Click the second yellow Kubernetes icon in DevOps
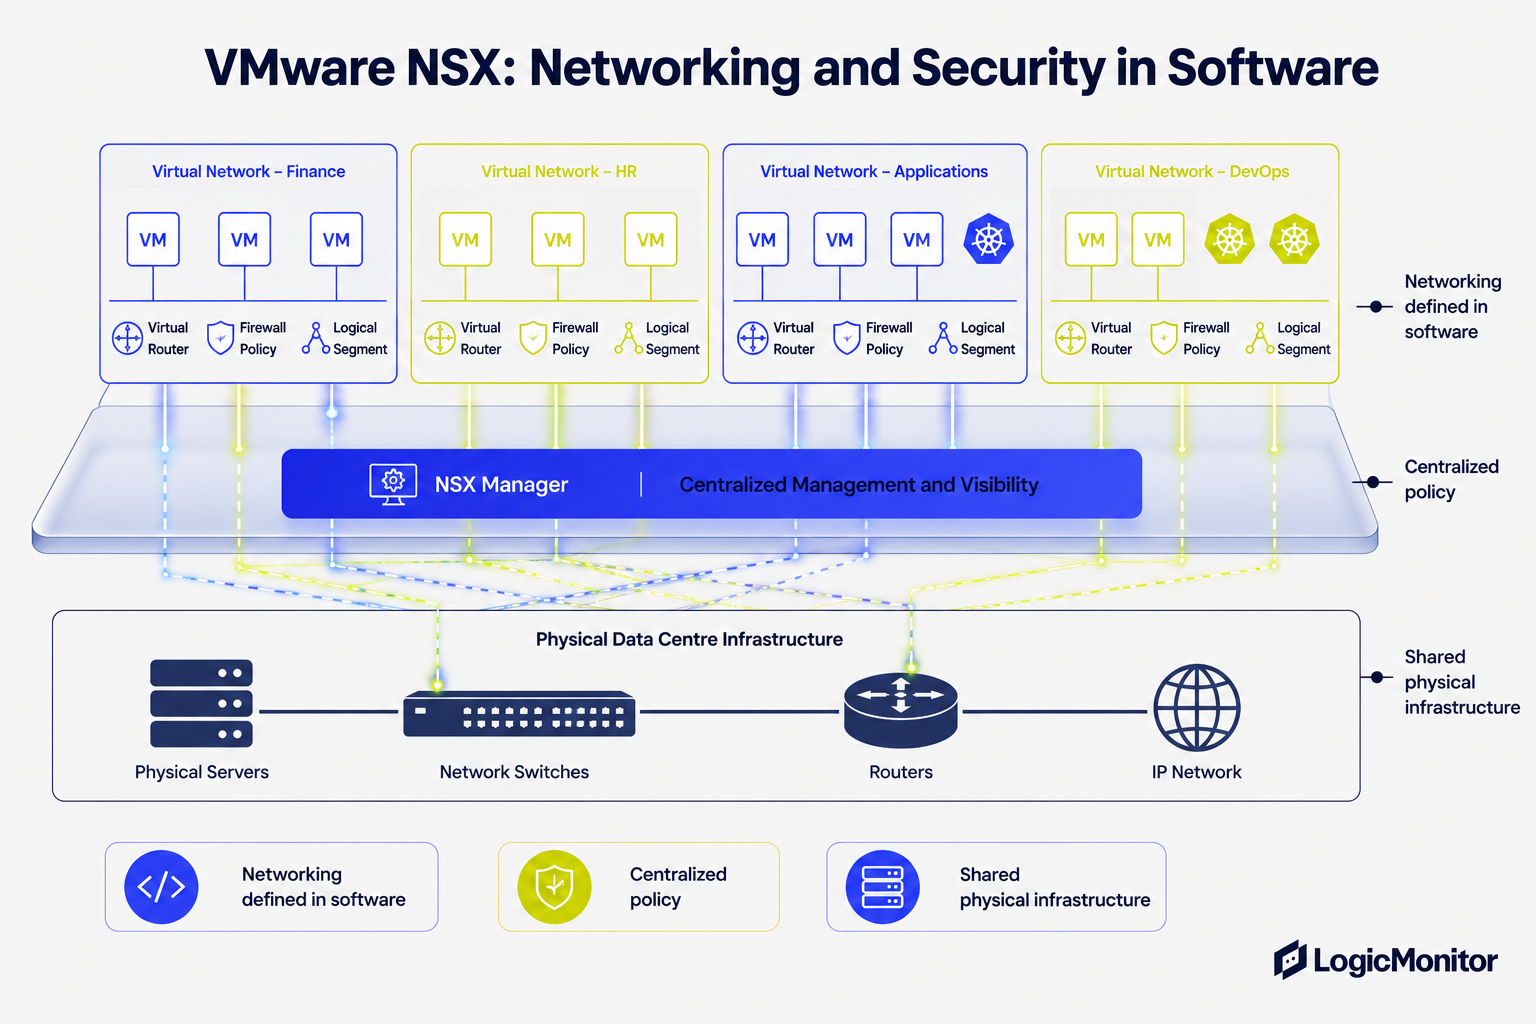The width and height of the screenshot is (1536, 1024). click(1294, 239)
